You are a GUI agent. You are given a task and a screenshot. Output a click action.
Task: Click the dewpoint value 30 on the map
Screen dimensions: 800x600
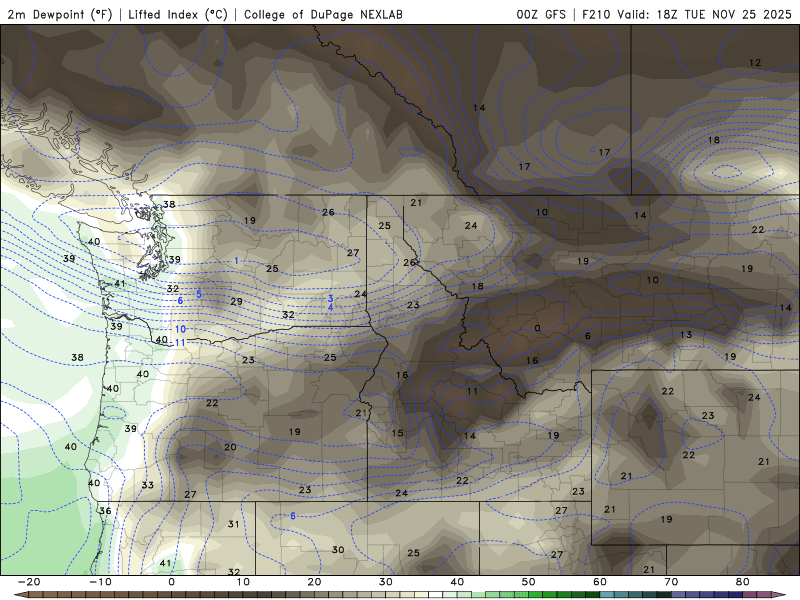point(338,550)
